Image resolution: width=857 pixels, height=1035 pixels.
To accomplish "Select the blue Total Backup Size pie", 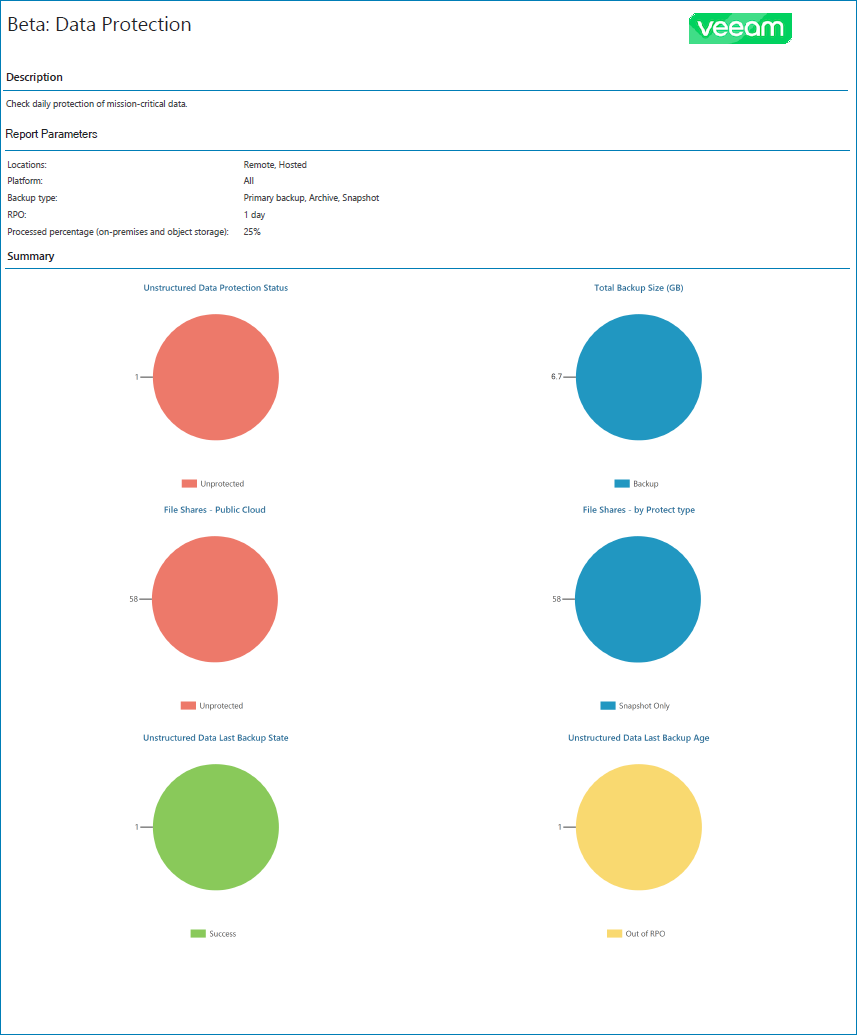I will coord(638,377).
